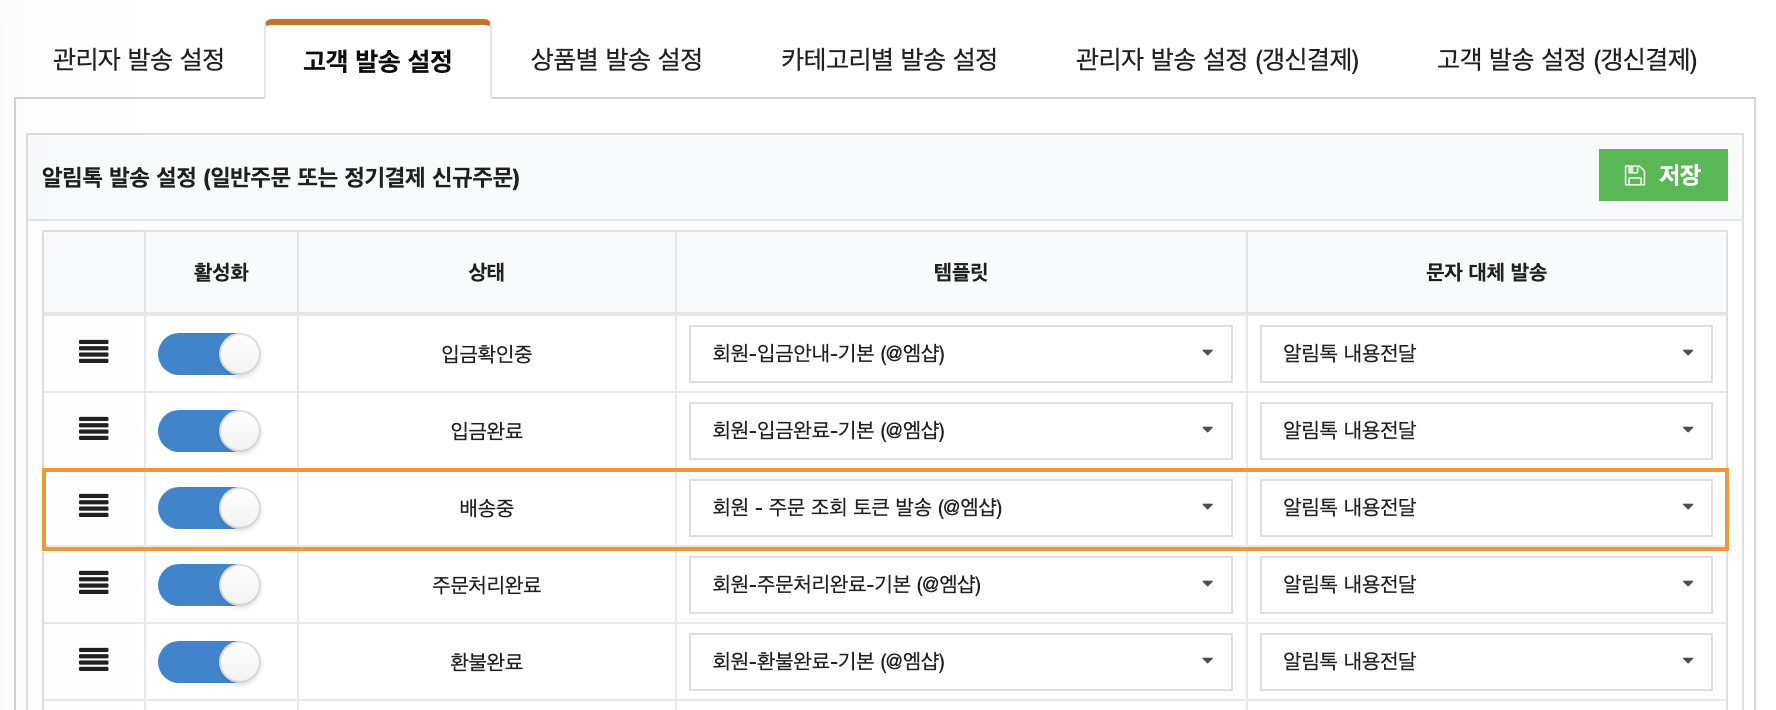Click the drag handle icon for 환불완료 row
Viewport: 1776px width, 710px height.
[94, 660]
